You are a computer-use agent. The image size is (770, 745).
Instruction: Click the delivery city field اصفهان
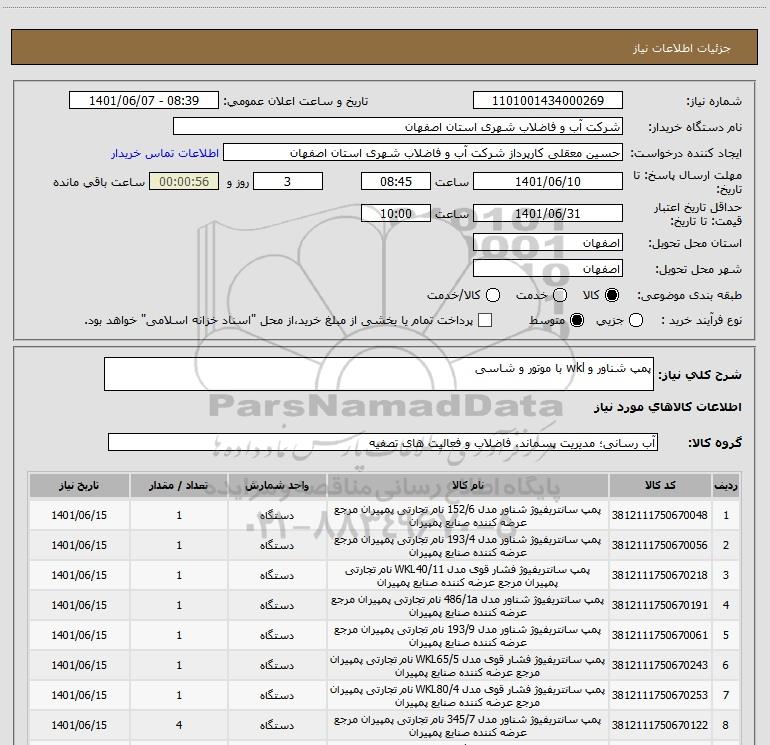[548, 269]
